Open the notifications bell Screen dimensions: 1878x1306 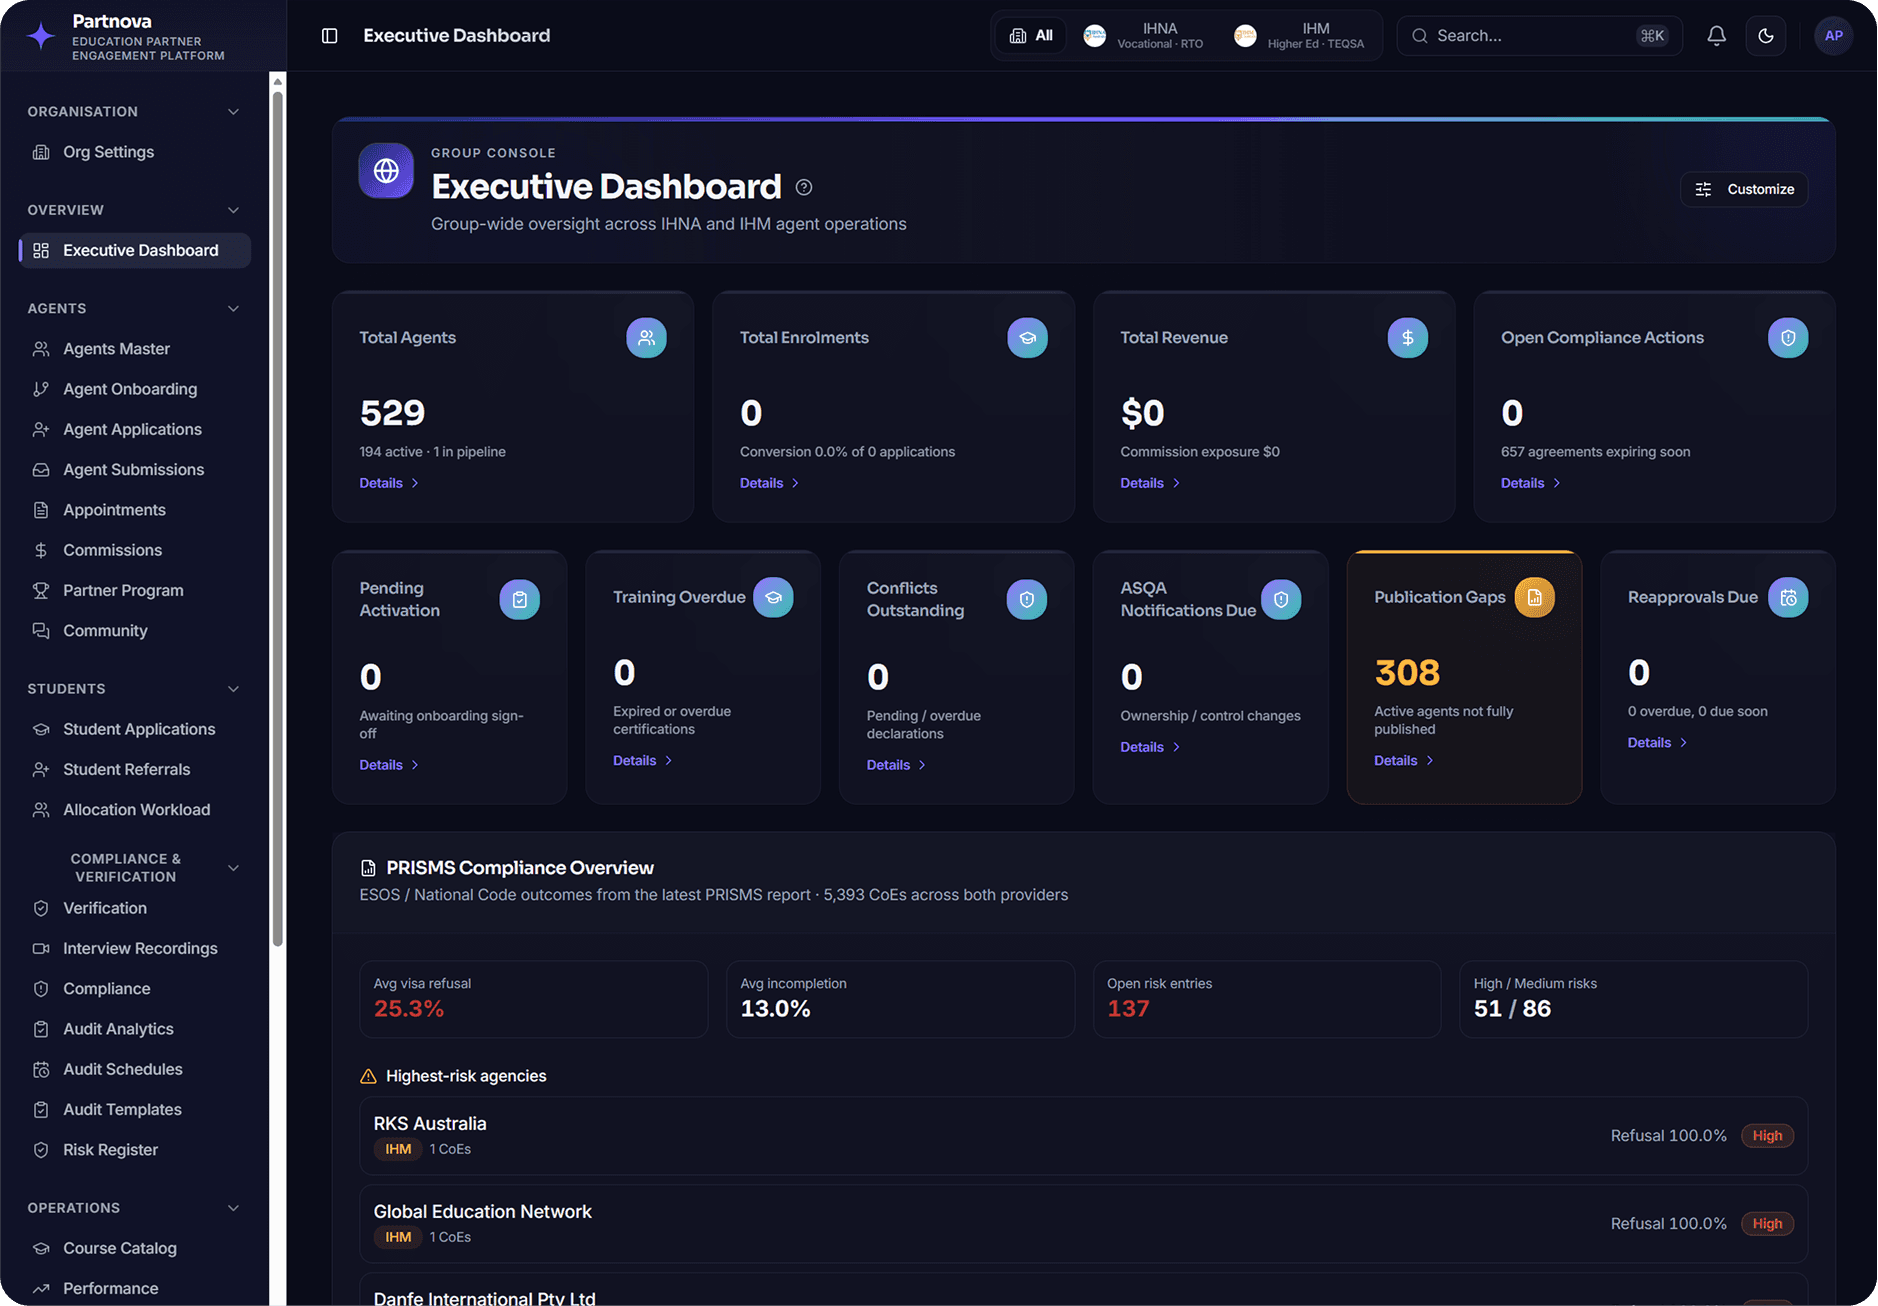(x=1716, y=36)
